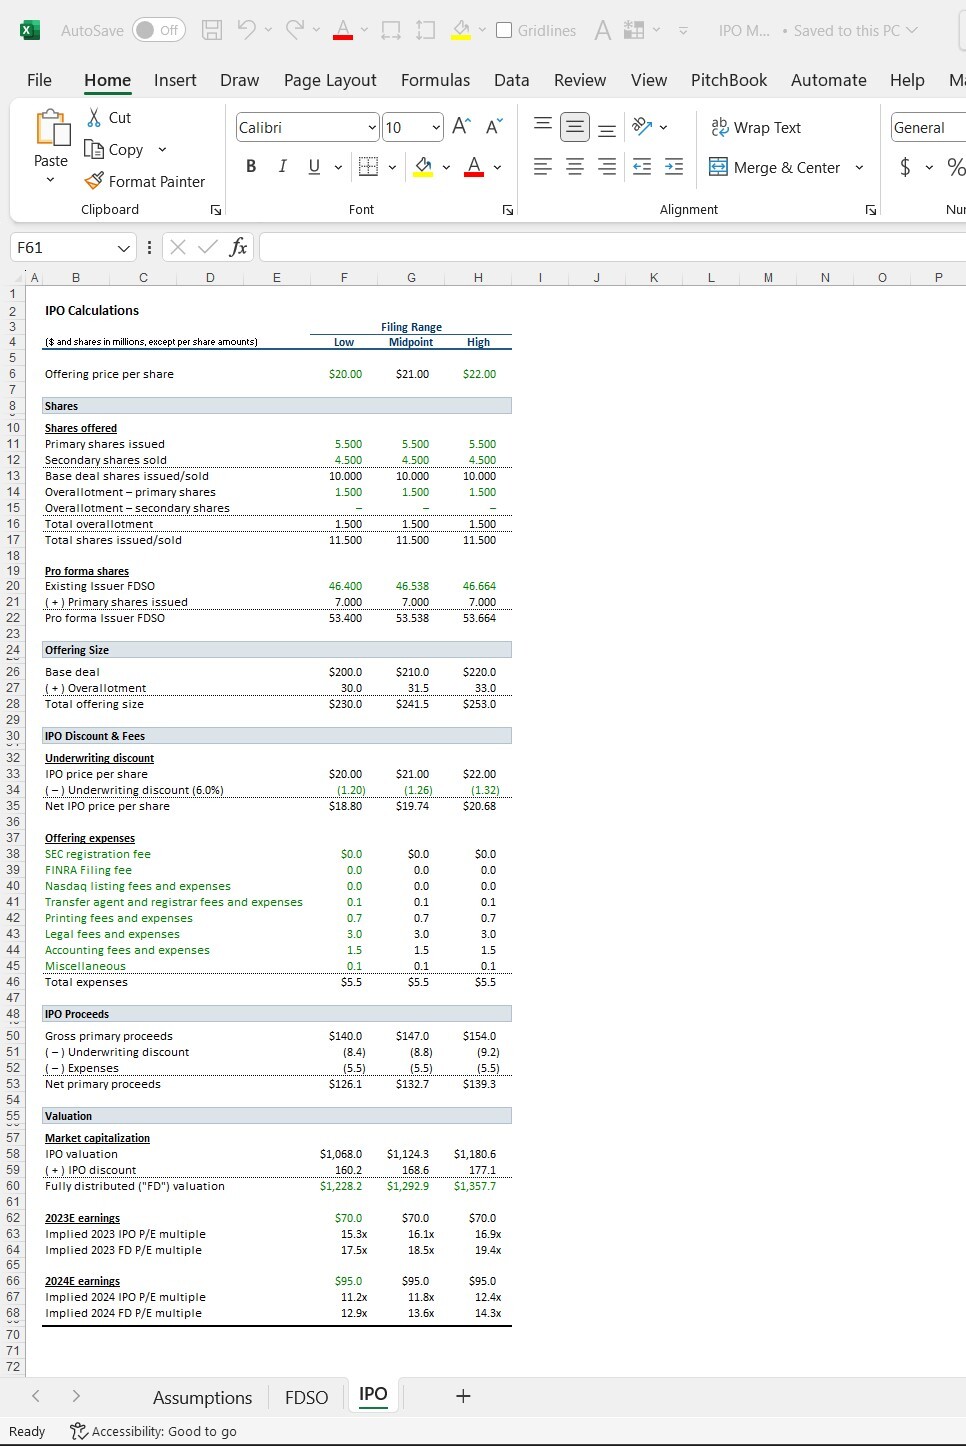Screen dimensions: 966x1446
Task: Select the FDSO sheet tab
Action: click(306, 1396)
